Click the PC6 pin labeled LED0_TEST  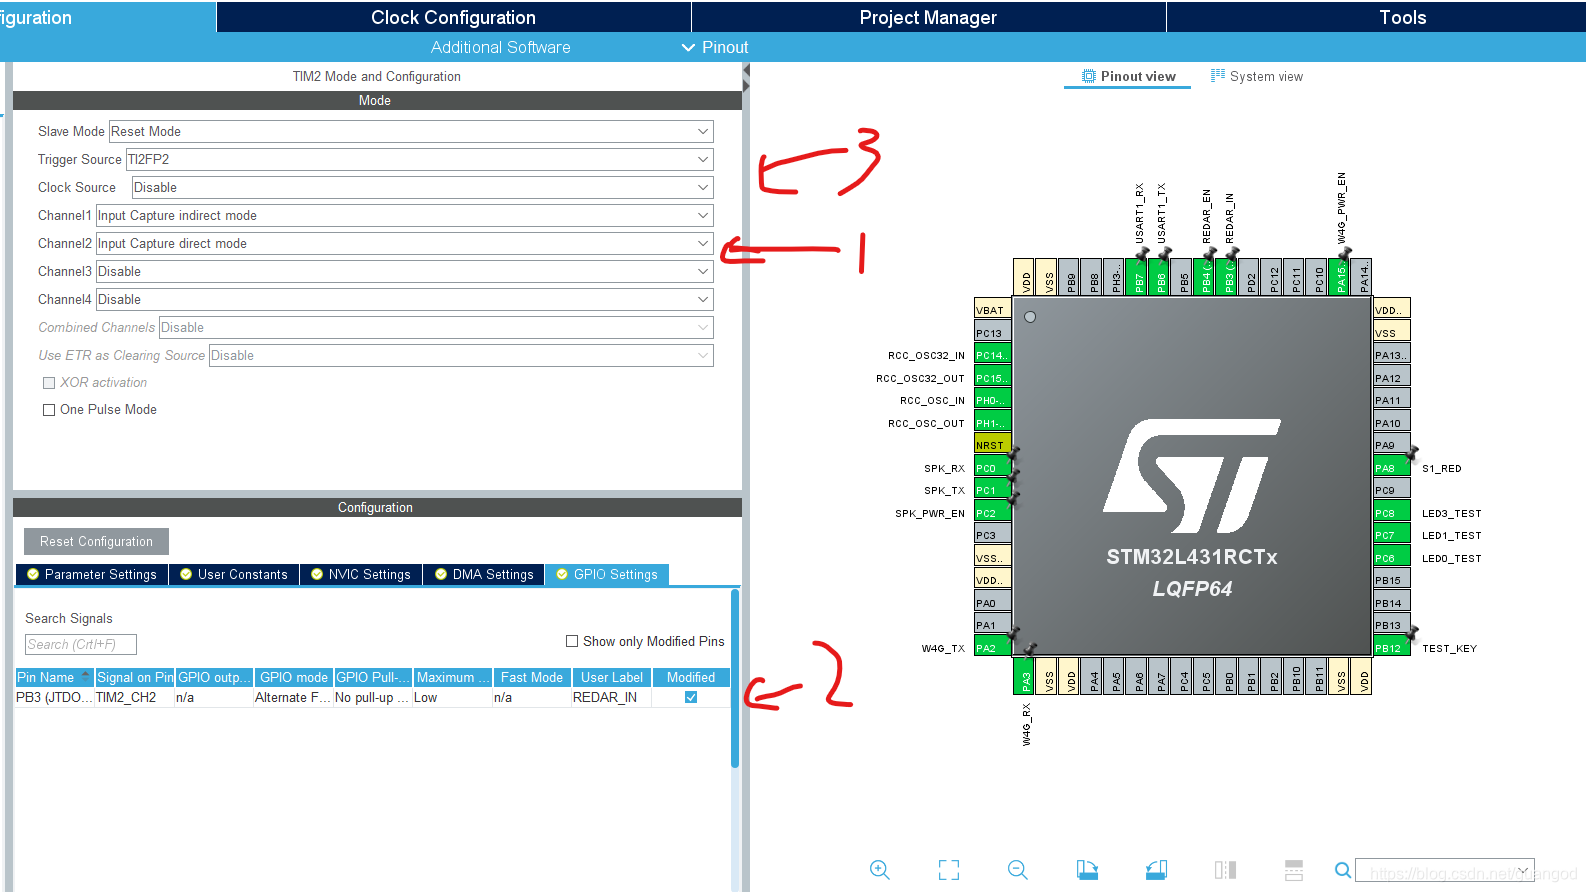point(1391,558)
